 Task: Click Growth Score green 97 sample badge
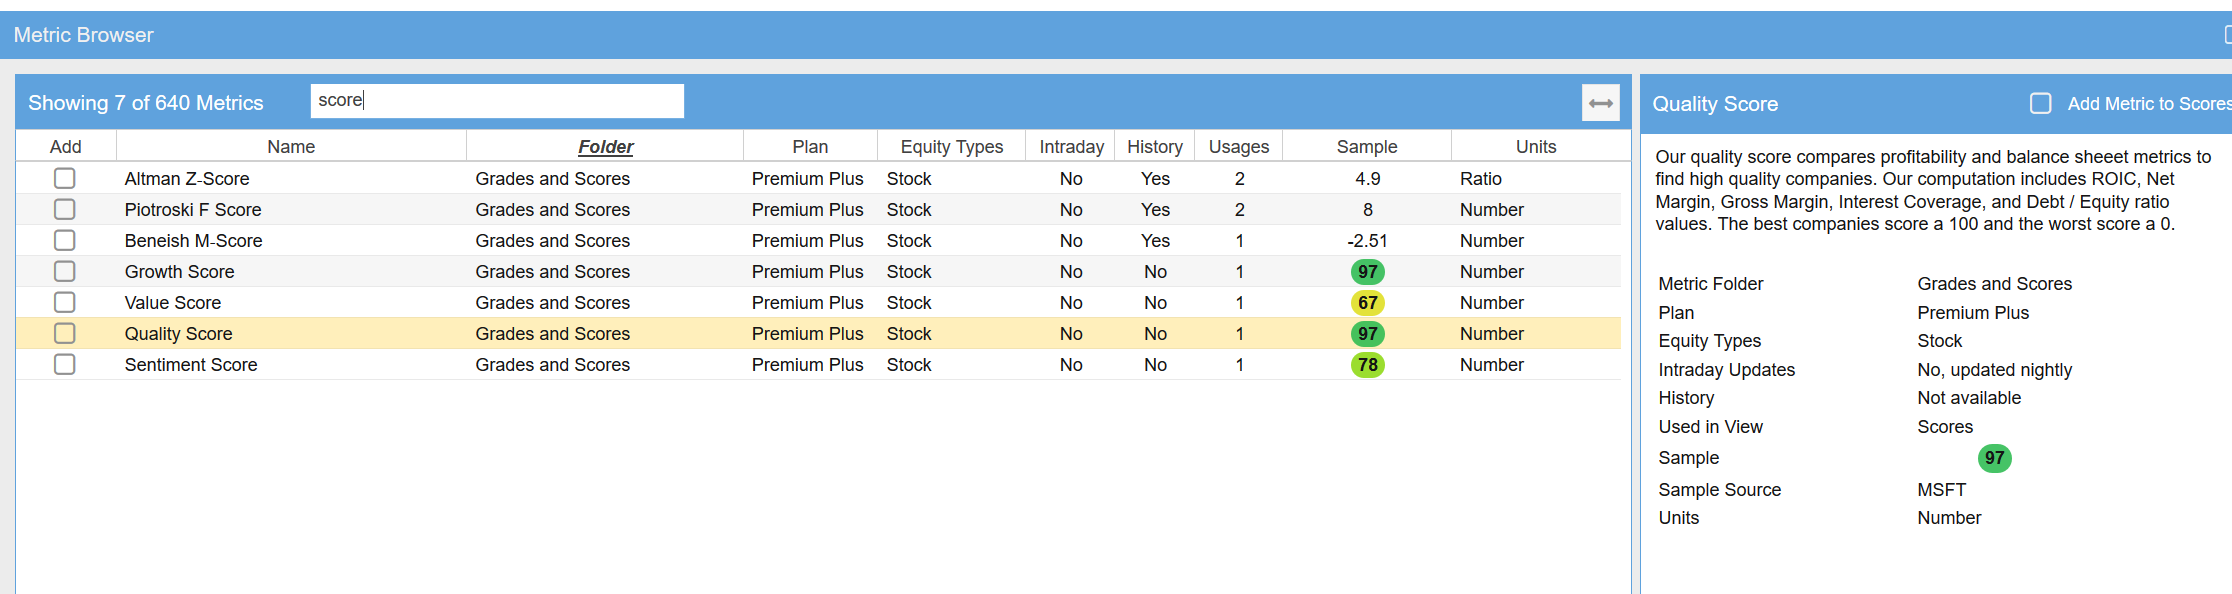[x=1367, y=272]
